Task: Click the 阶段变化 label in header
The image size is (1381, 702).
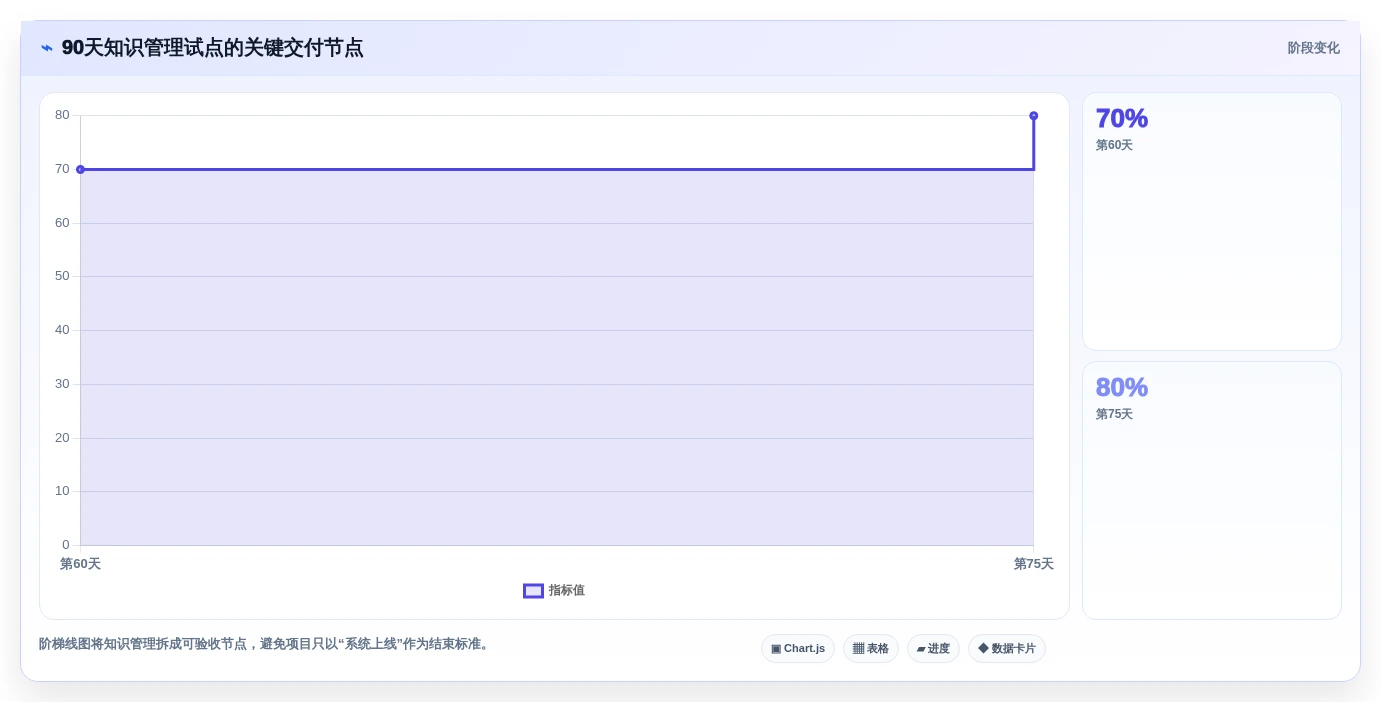Action: 1313,48
